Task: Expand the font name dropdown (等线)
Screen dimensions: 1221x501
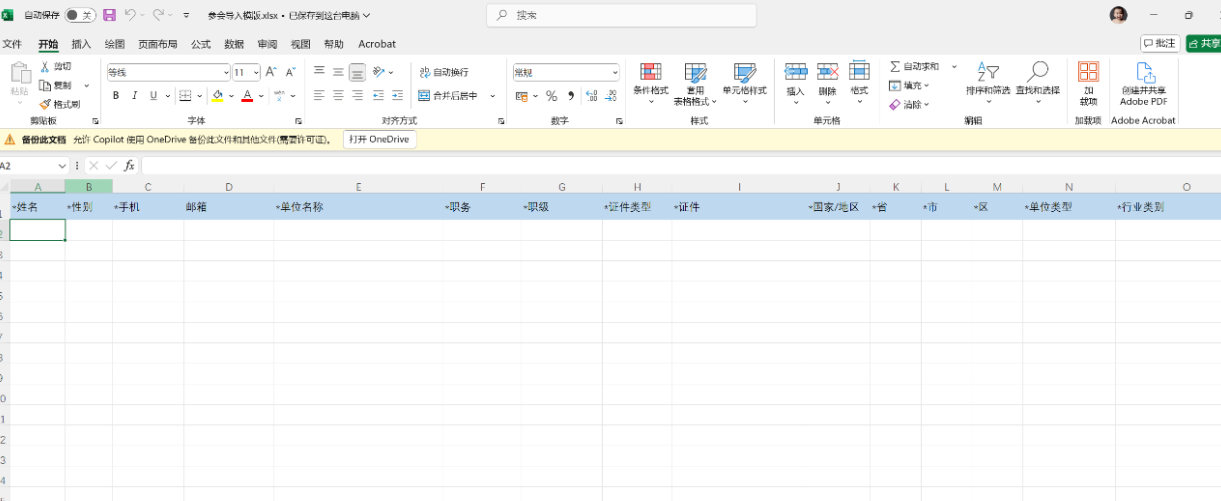Action: (225, 72)
